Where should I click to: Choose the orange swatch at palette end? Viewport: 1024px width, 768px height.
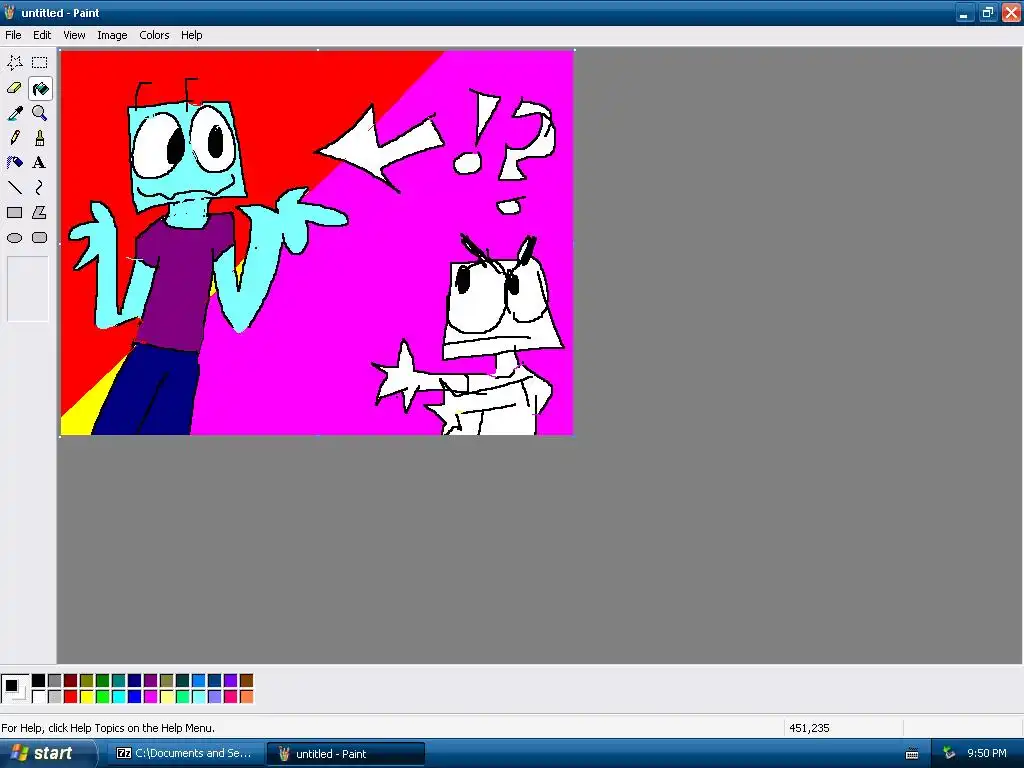coord(246,697)
